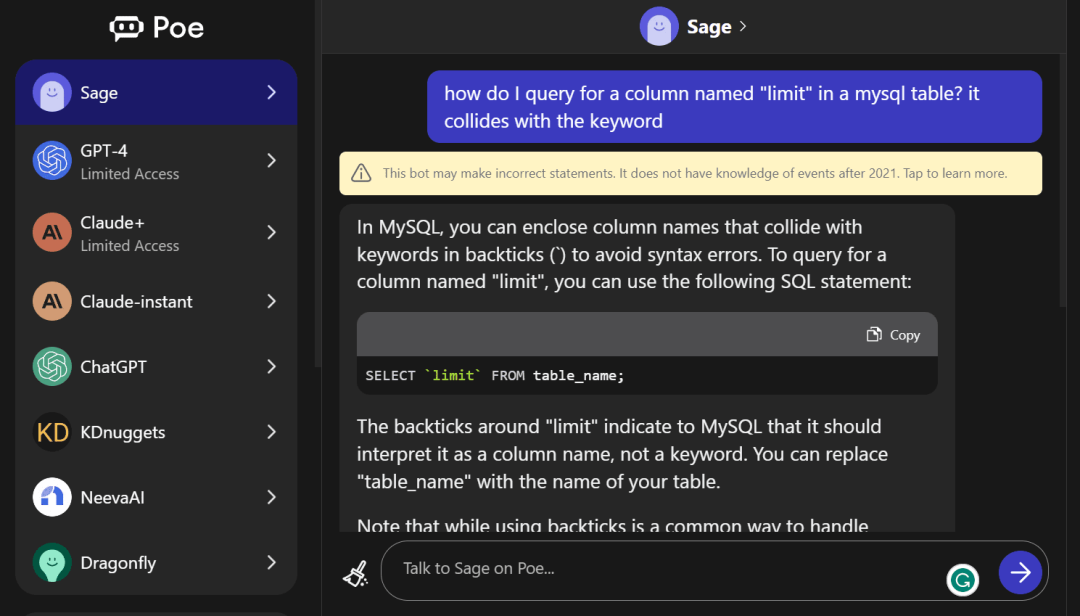Expand the chevron on the Claude+ row

[x=271, y=232]
